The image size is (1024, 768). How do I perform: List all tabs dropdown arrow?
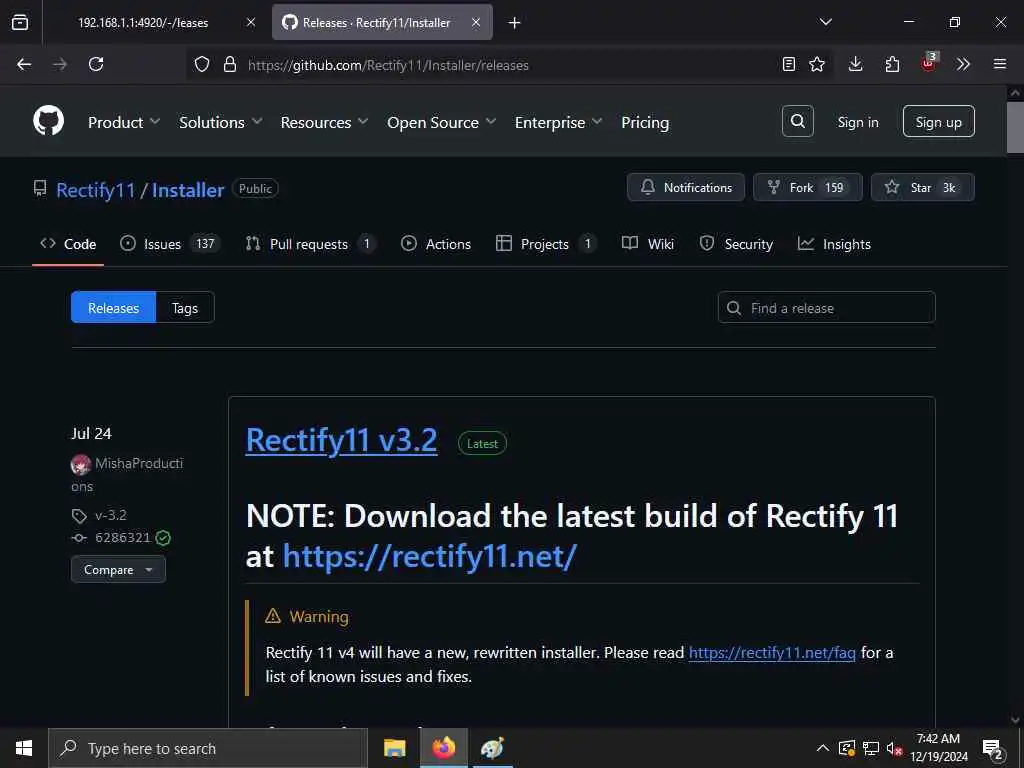(825, 22)
